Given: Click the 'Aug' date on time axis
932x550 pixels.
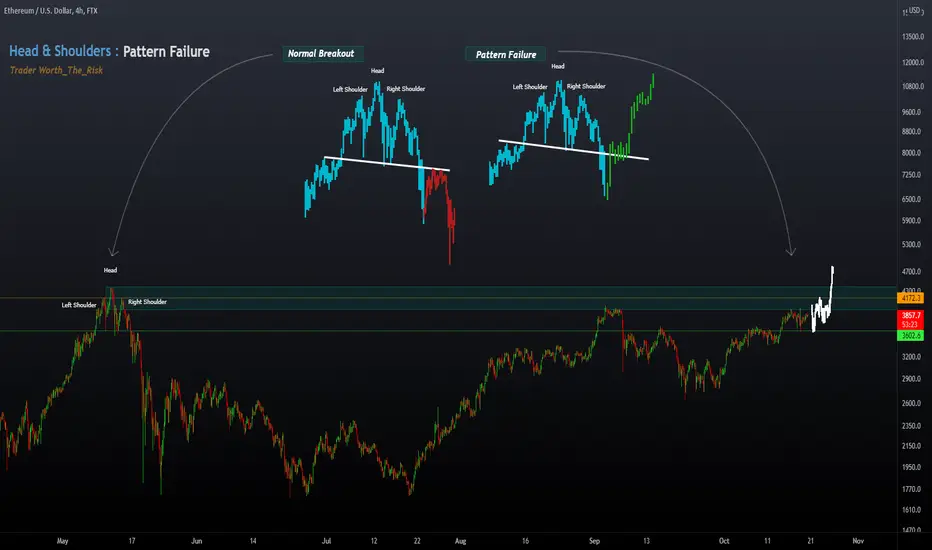Looking at the screenshot, I should pos(461,541).
